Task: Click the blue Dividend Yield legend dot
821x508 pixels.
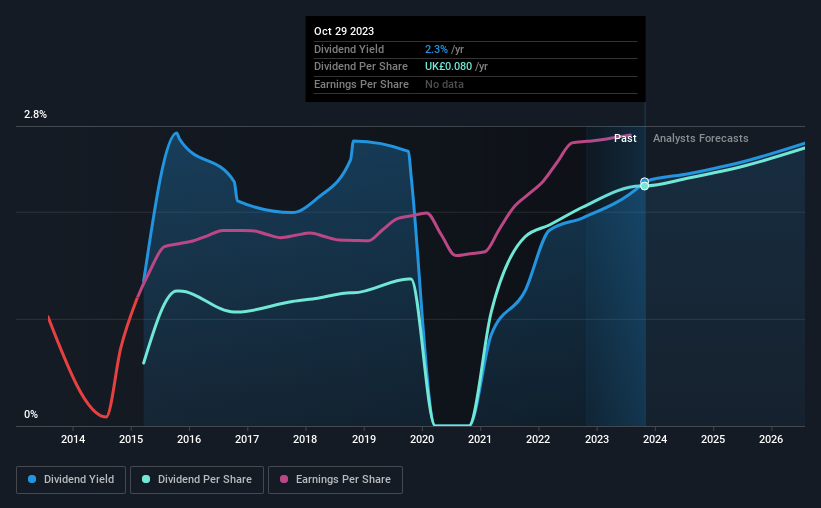Action: click(x=32, y=479)
